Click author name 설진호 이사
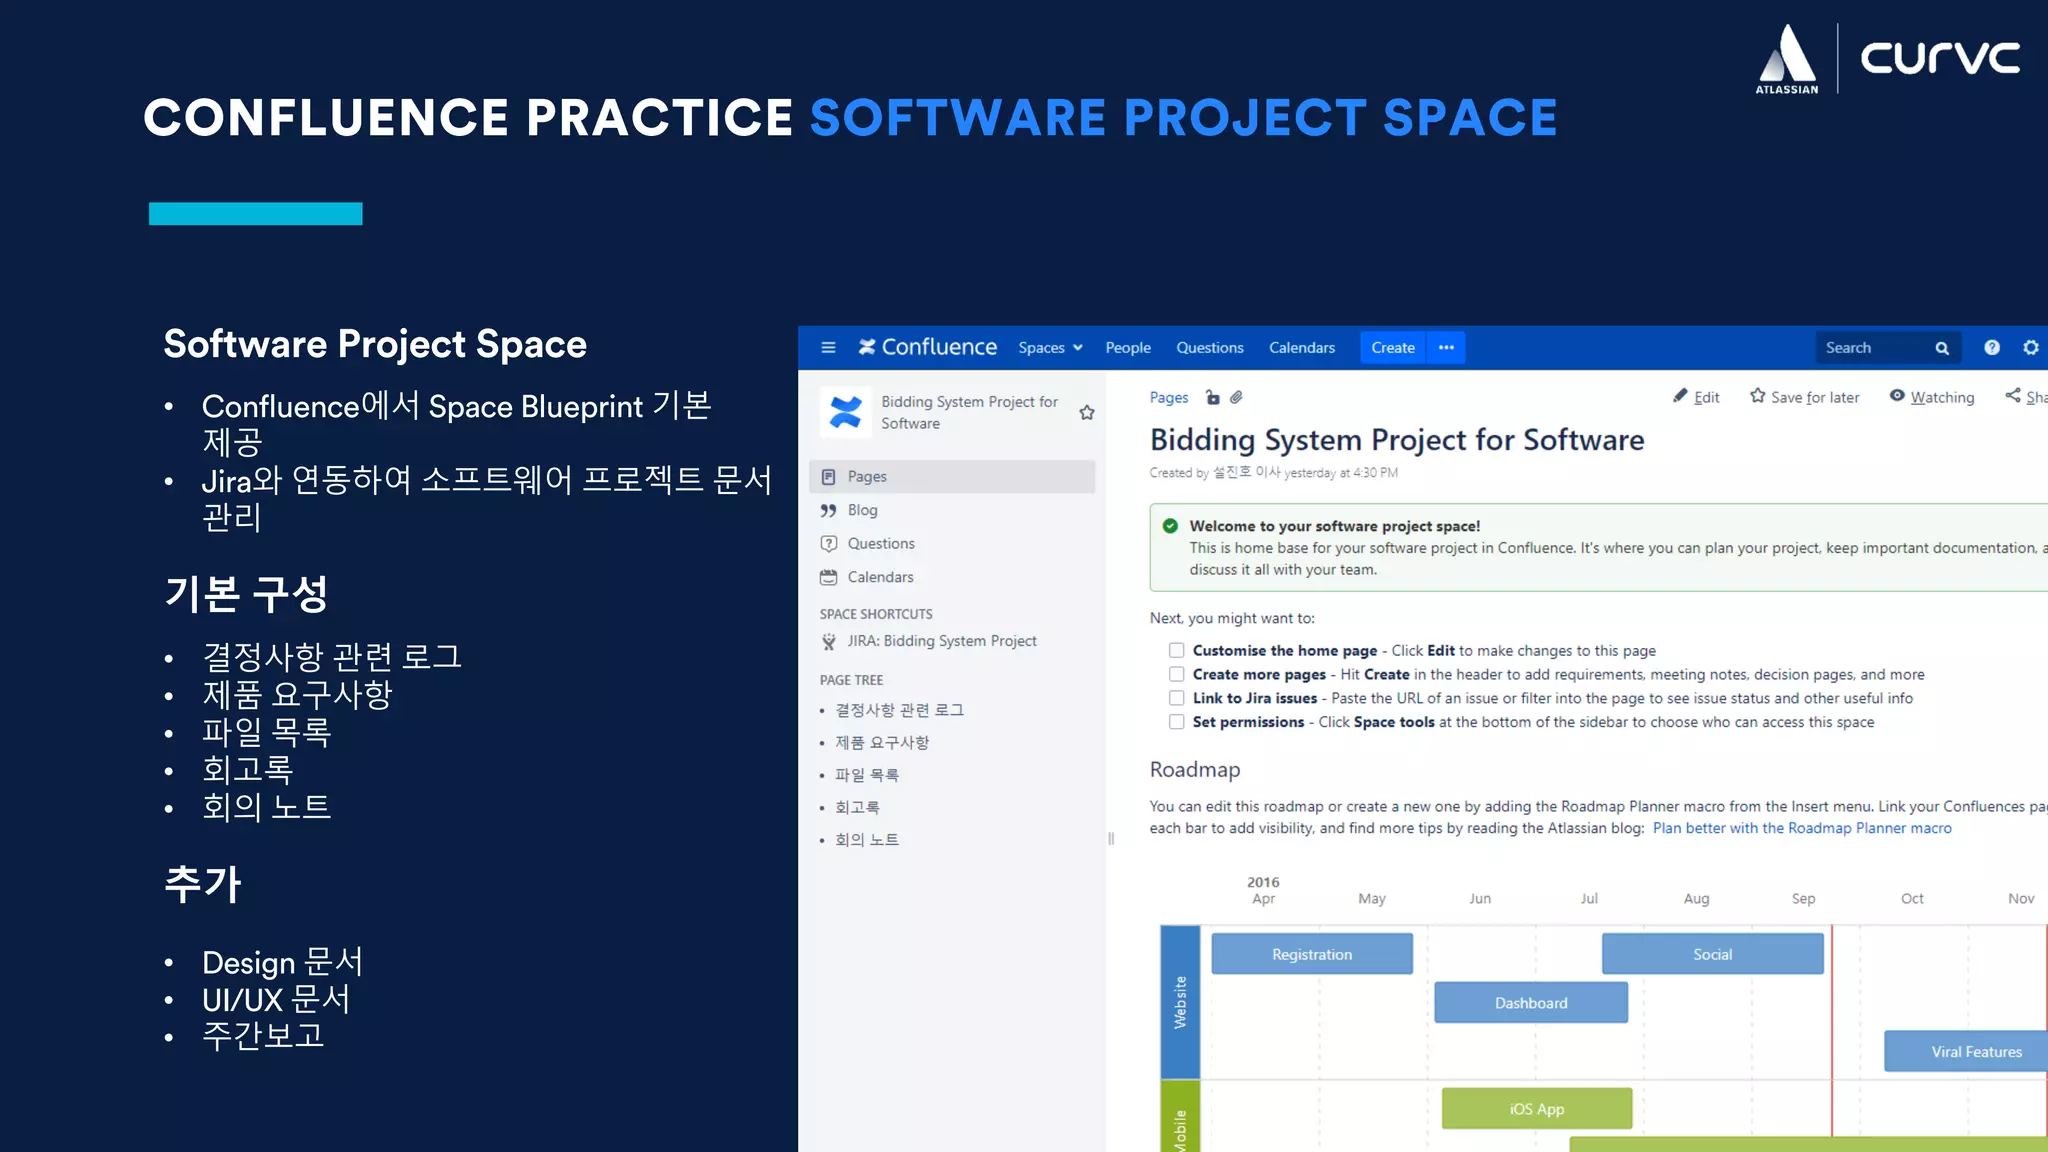 point(1246,472)
